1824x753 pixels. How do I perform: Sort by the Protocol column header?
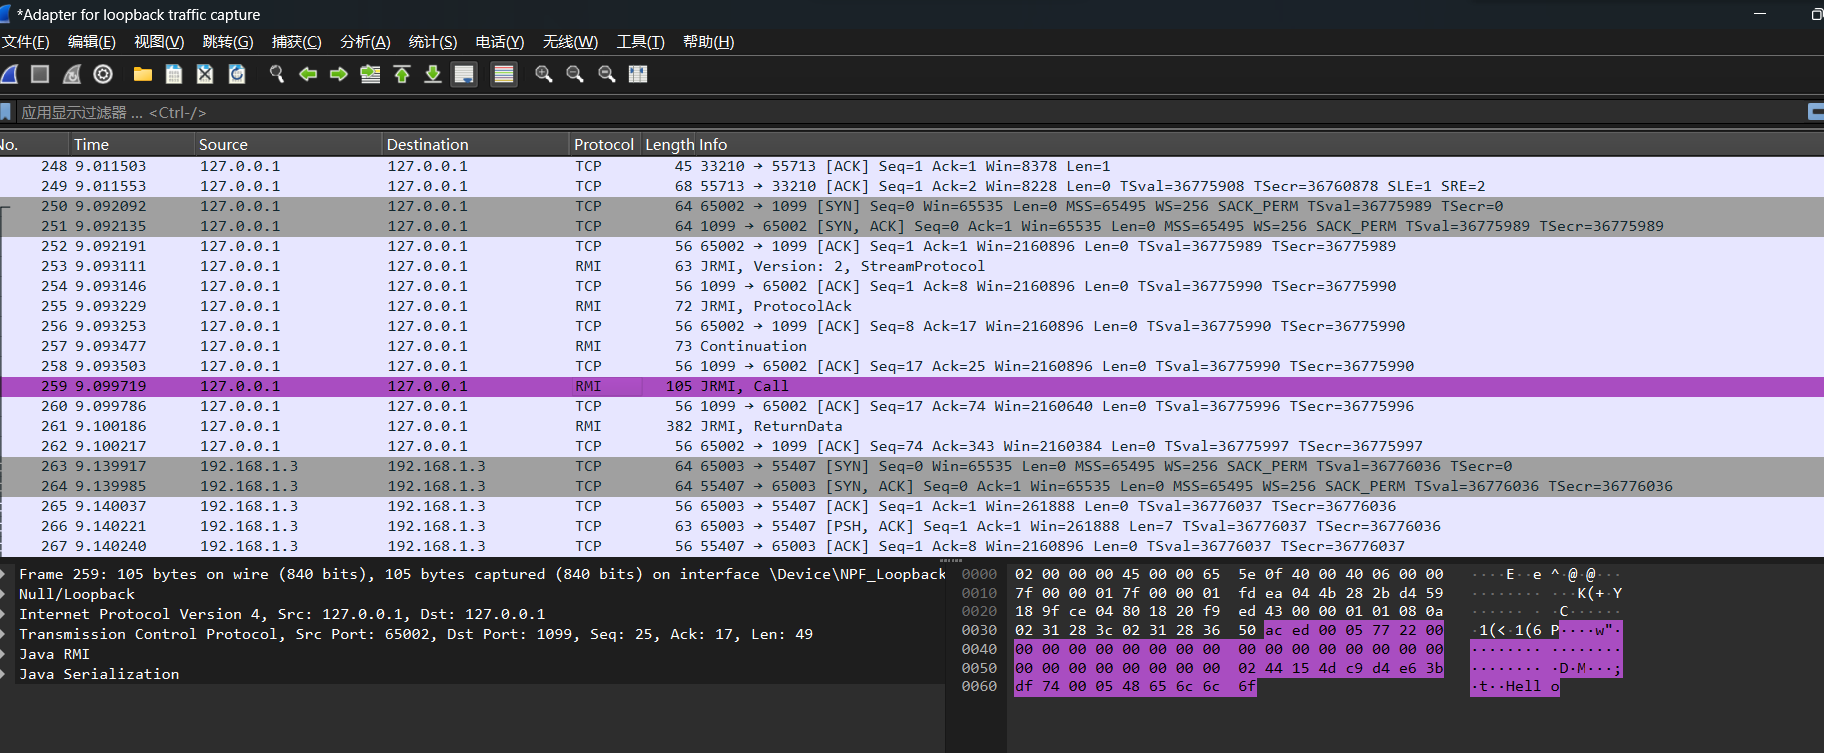coord(604,144)
